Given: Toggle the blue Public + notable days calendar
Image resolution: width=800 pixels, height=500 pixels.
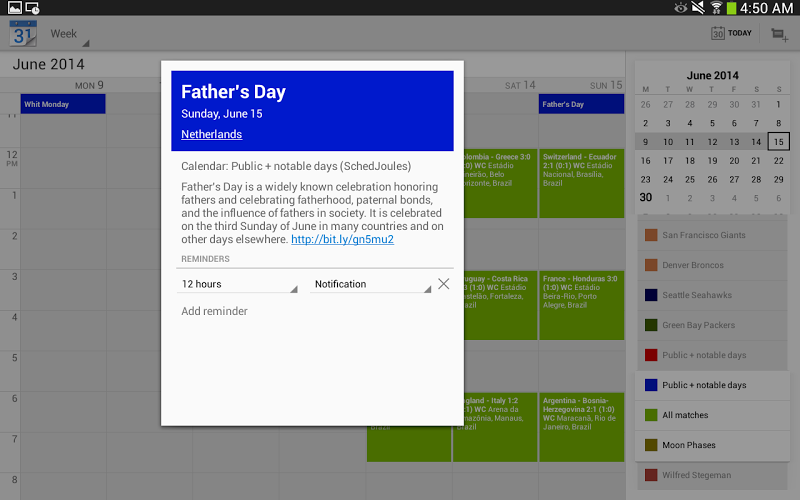Looking at the screenshot, I should 712,385.
